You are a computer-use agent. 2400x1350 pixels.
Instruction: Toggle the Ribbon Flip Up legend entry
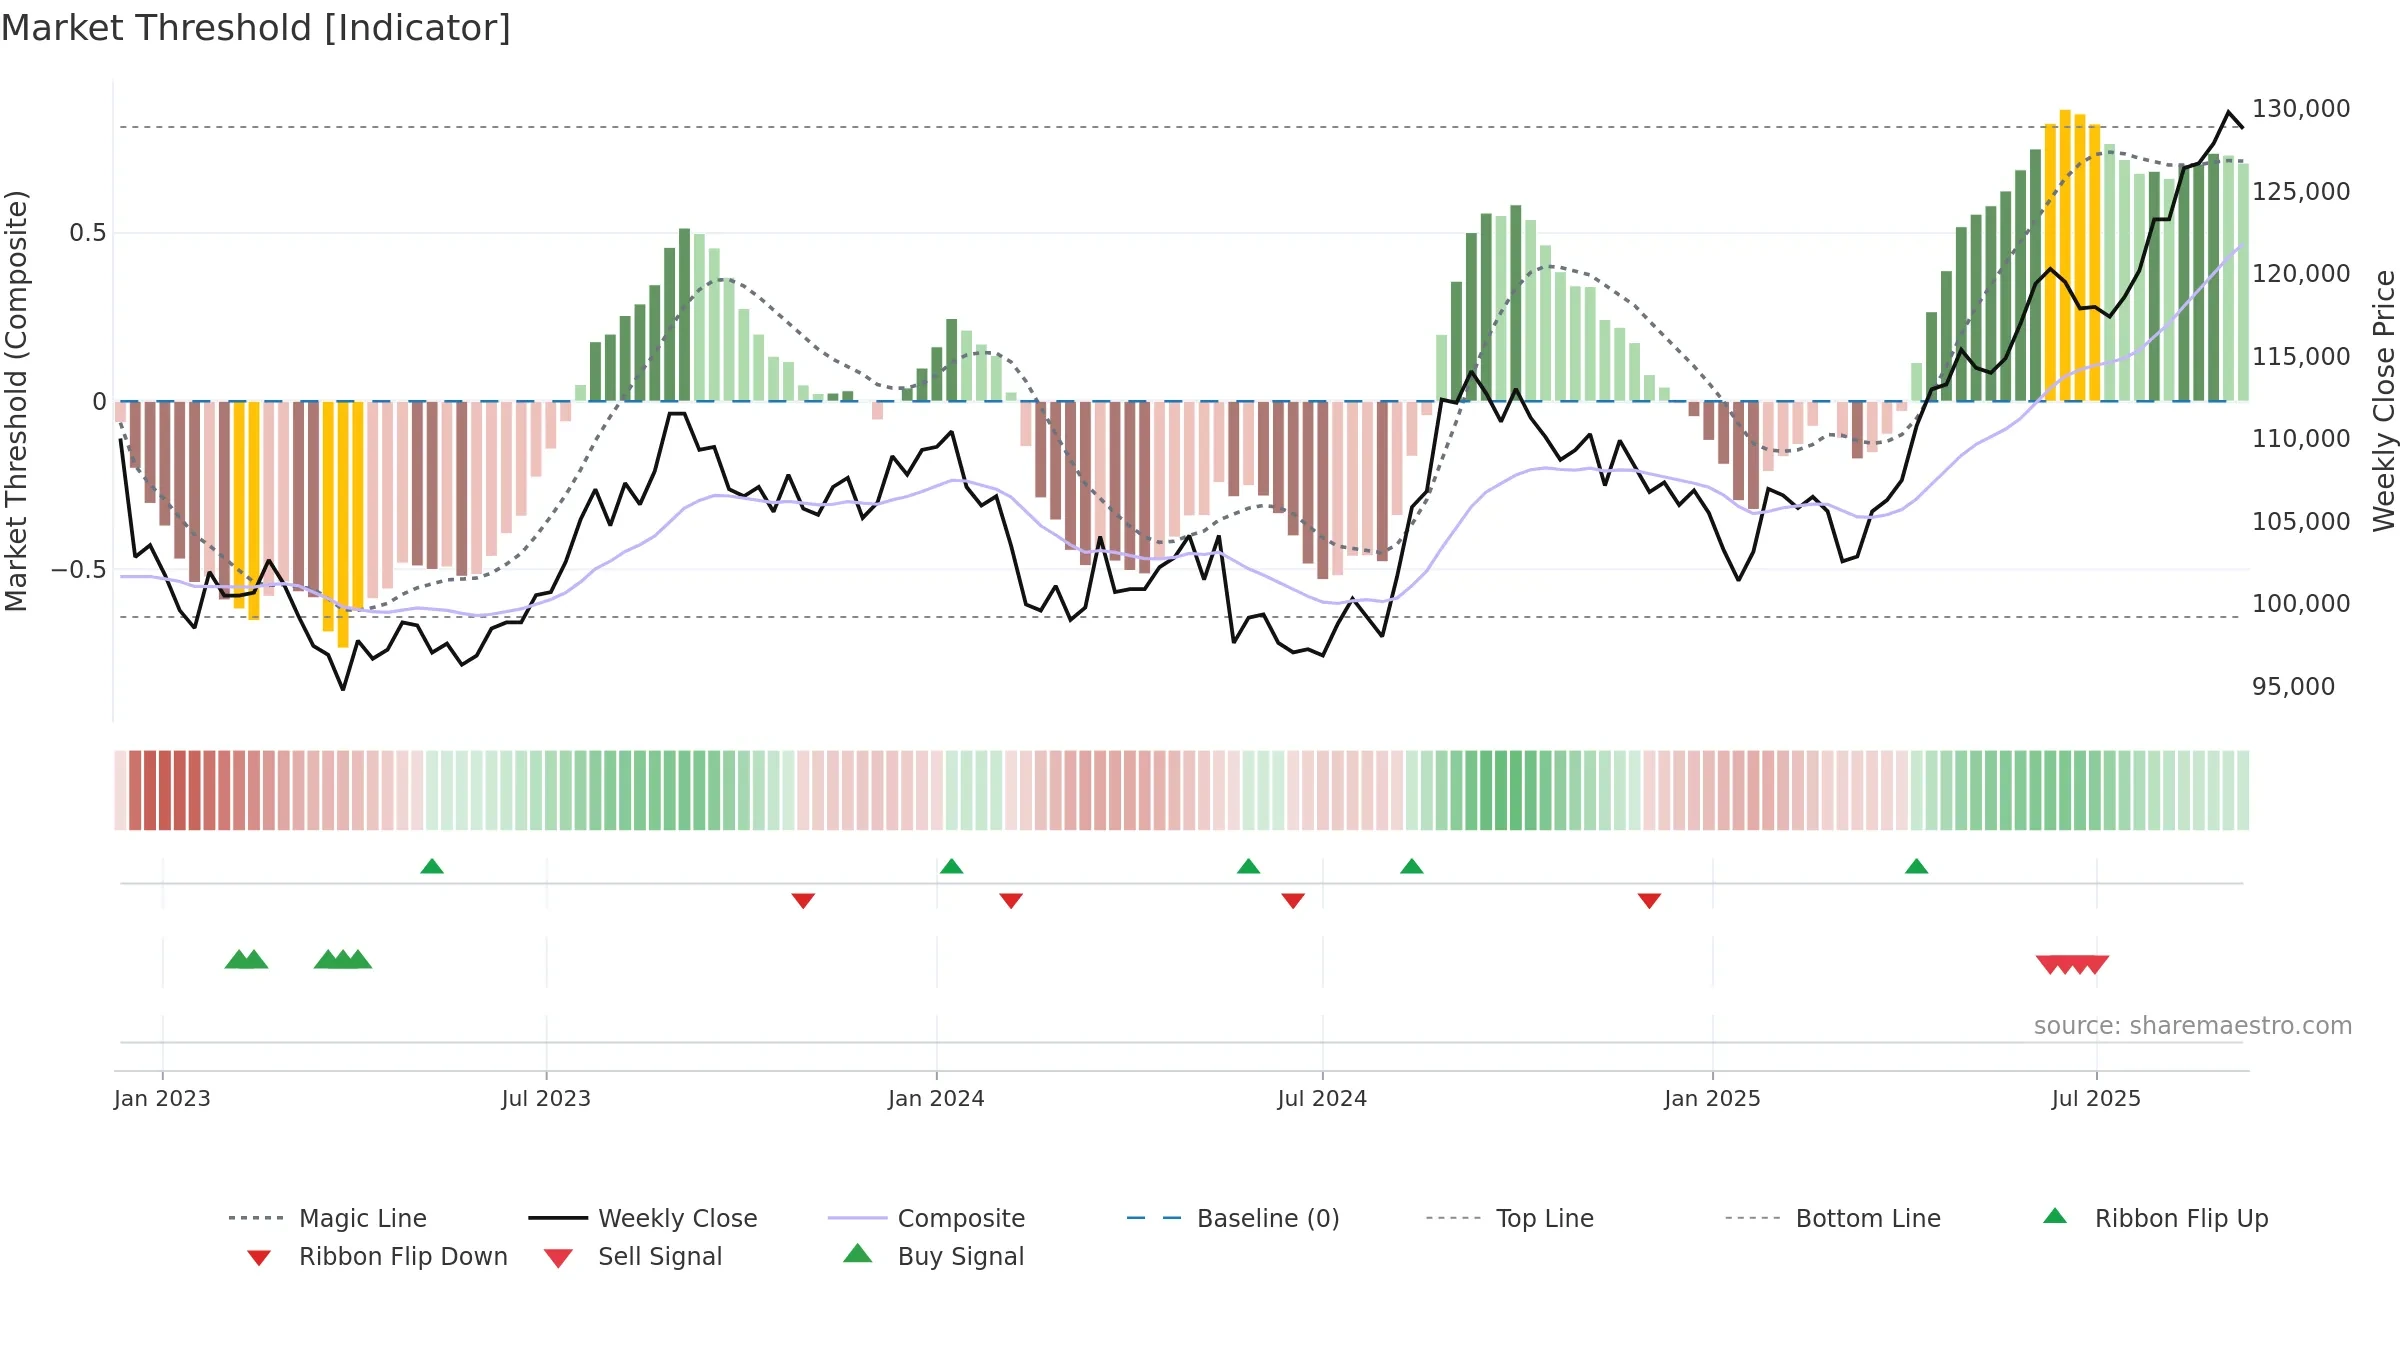[x=2155, y=1218]
